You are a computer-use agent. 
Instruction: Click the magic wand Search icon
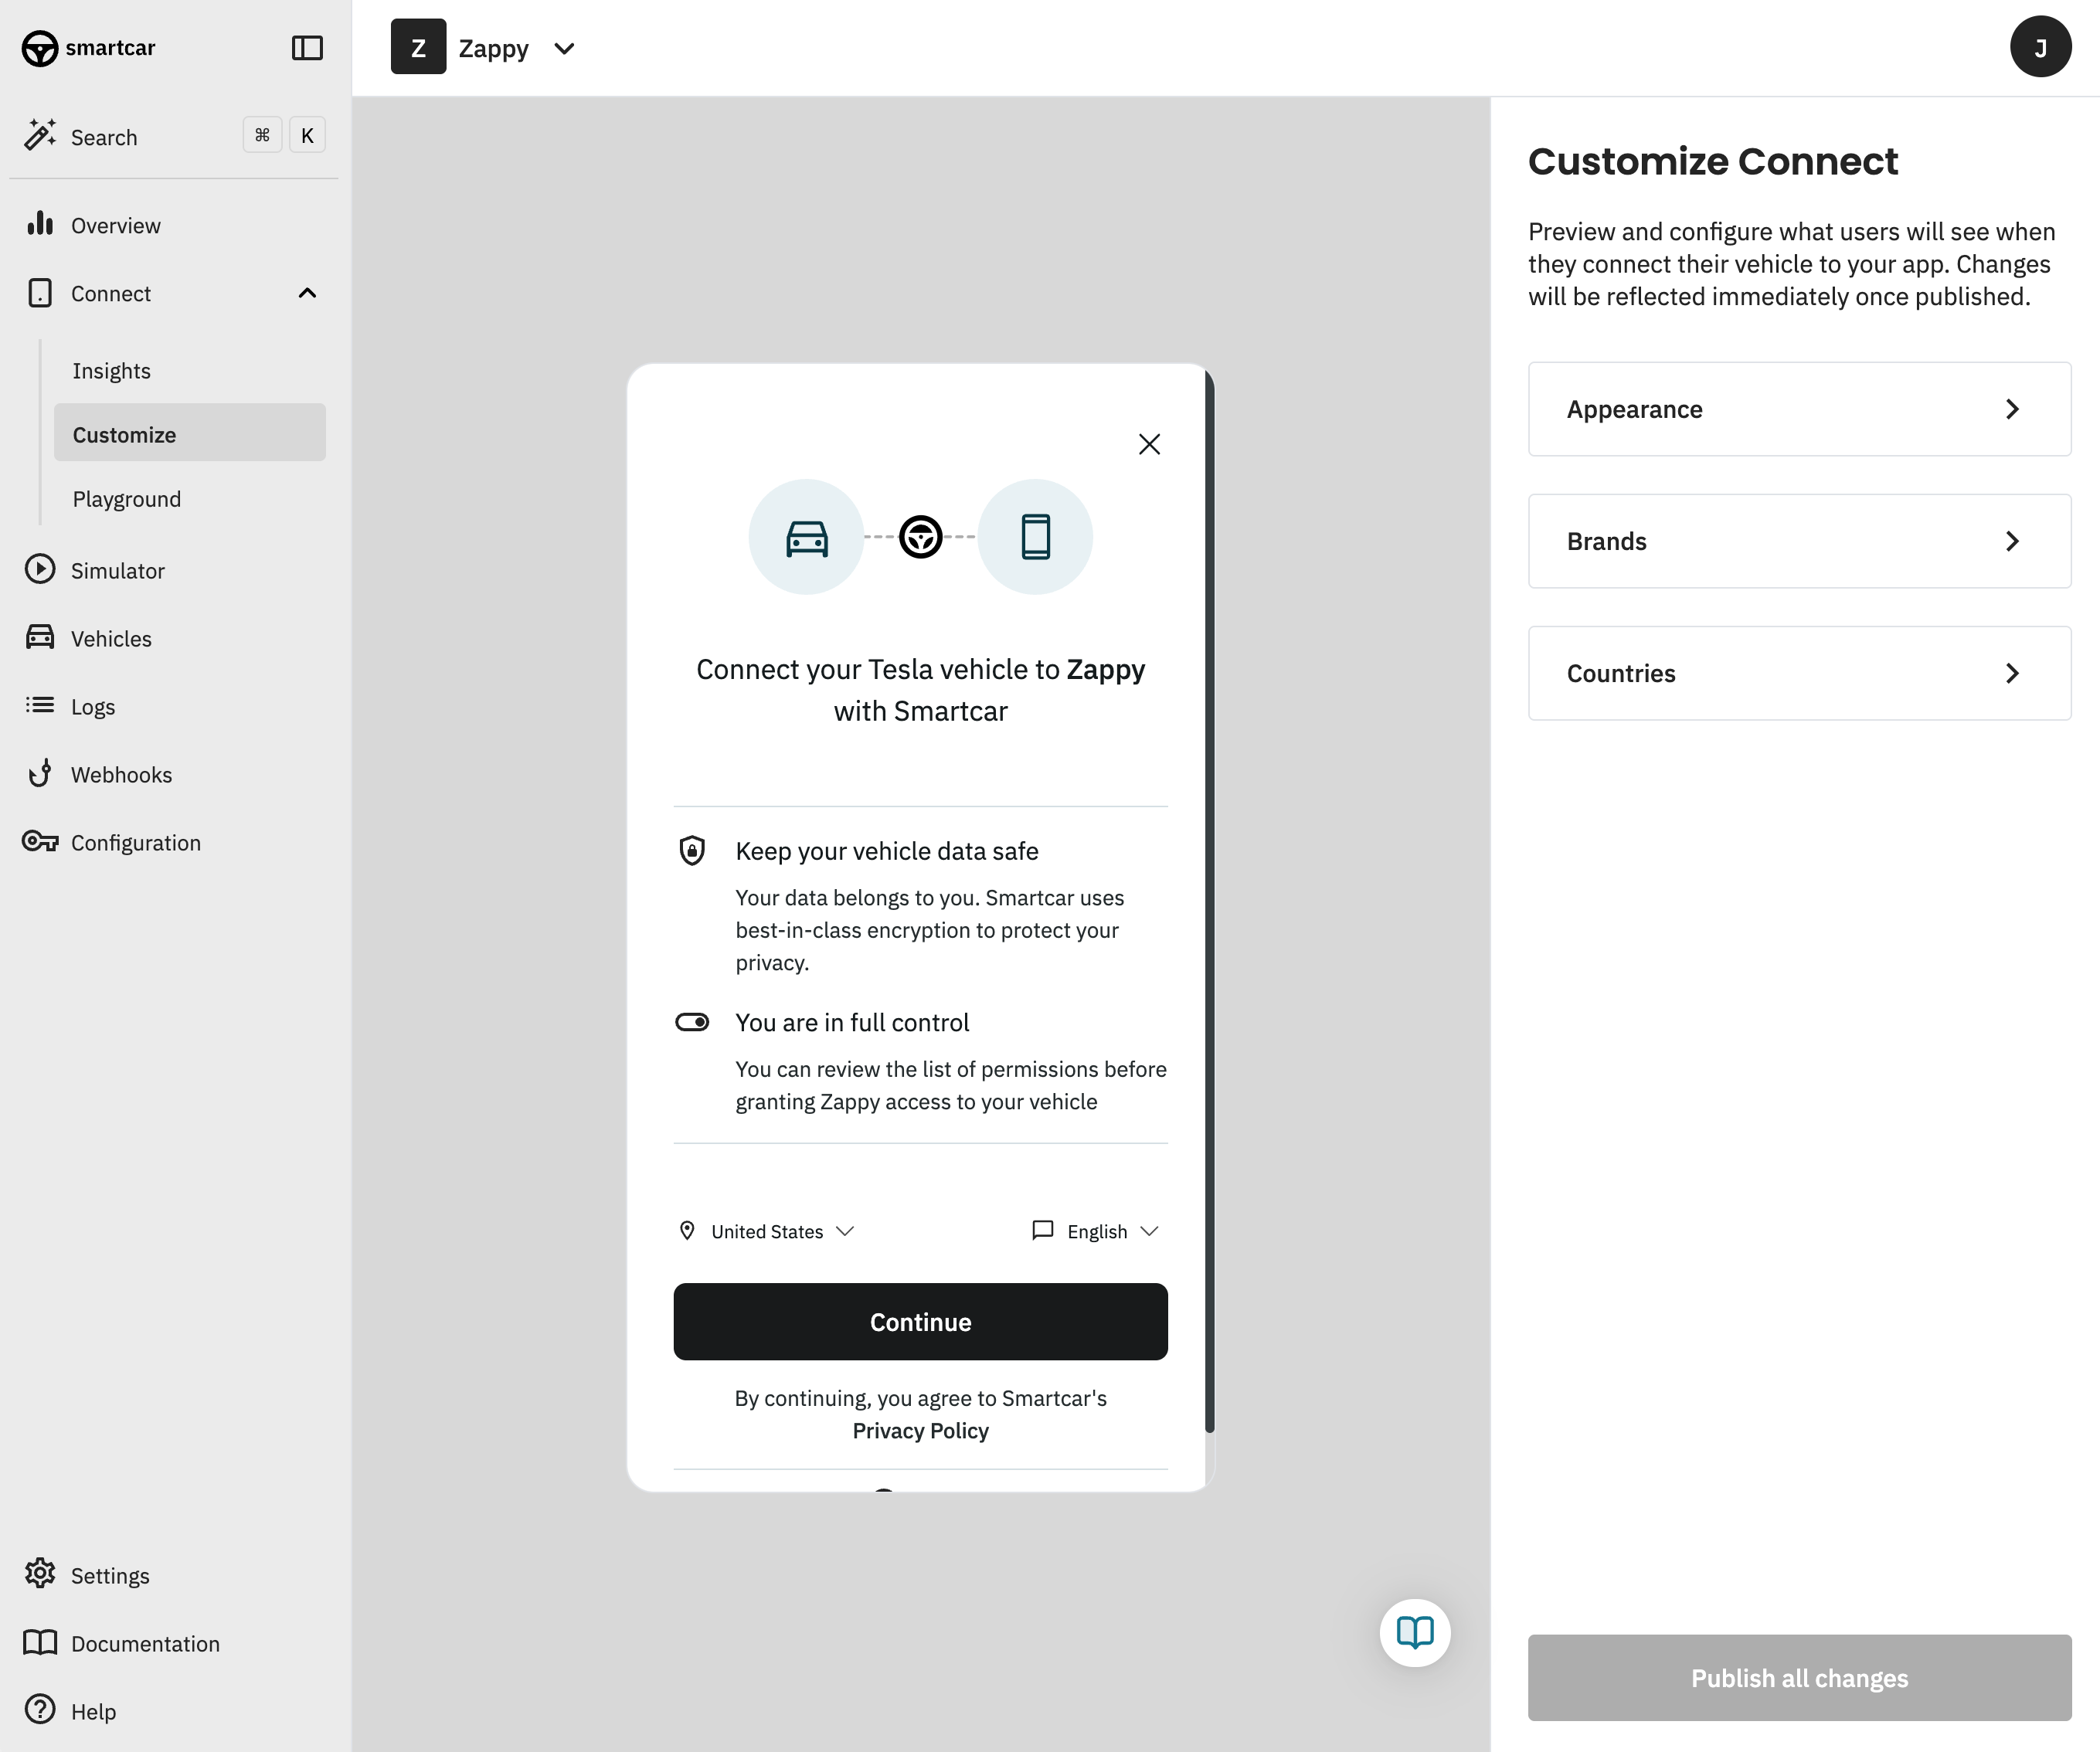(40, 135)
